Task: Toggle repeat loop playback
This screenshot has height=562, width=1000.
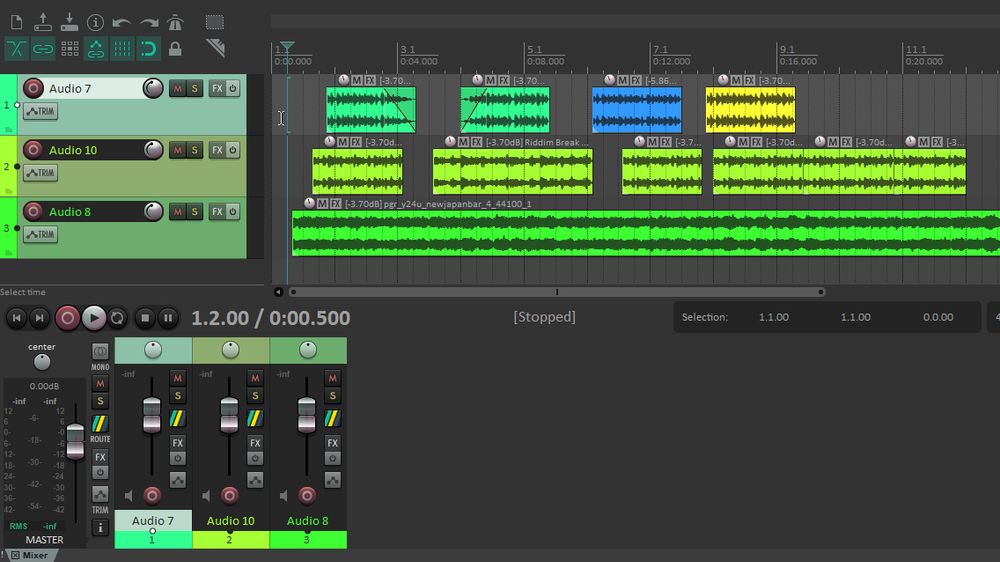Action: click(x=117, y=318)
